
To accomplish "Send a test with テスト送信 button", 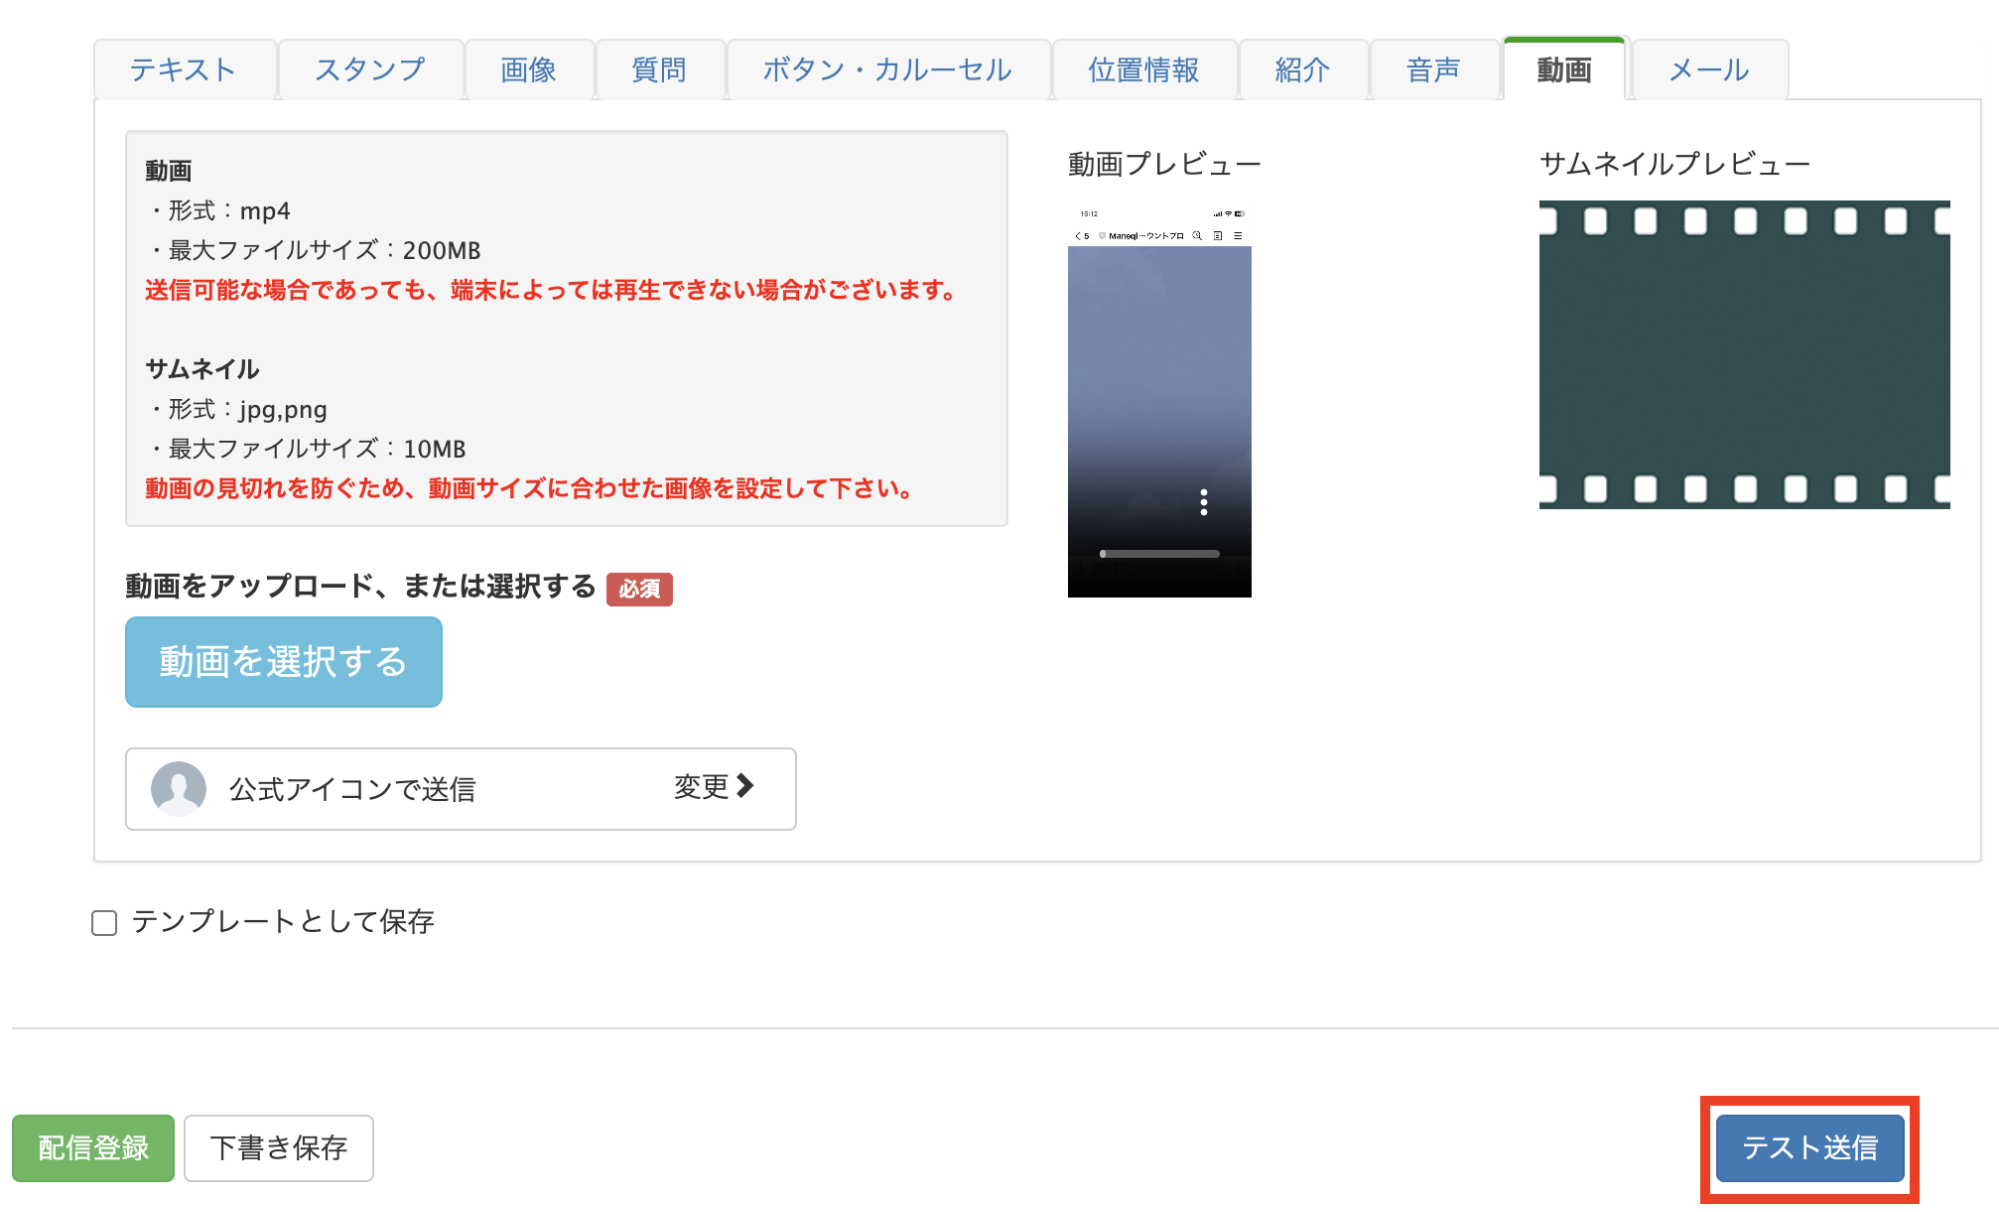I will [x=1809, y=1147].
